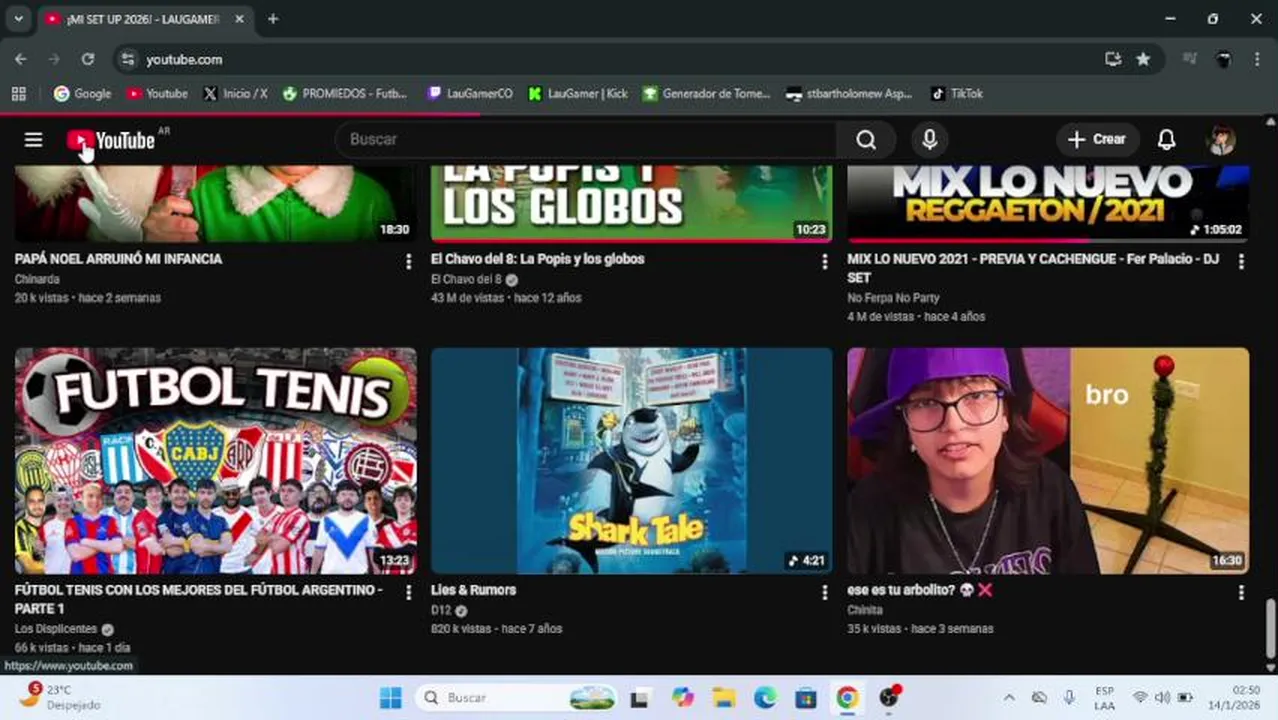Viewport: 1278px width, 720px height.
Task: Bookmark this page with the star
Action: pyautogui.click(x=1143, y=59)
